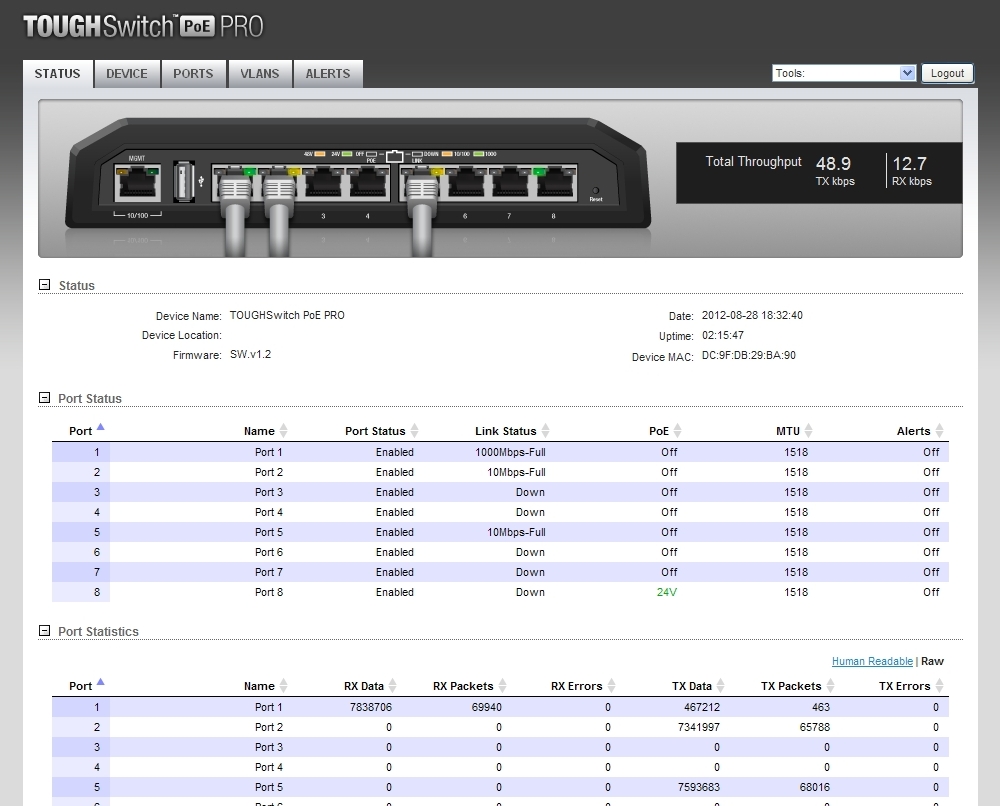The height and width of the screenshot is (806, 1000).
Task: Click Port 1's Enabled status cell
Action: click(394, 452)
